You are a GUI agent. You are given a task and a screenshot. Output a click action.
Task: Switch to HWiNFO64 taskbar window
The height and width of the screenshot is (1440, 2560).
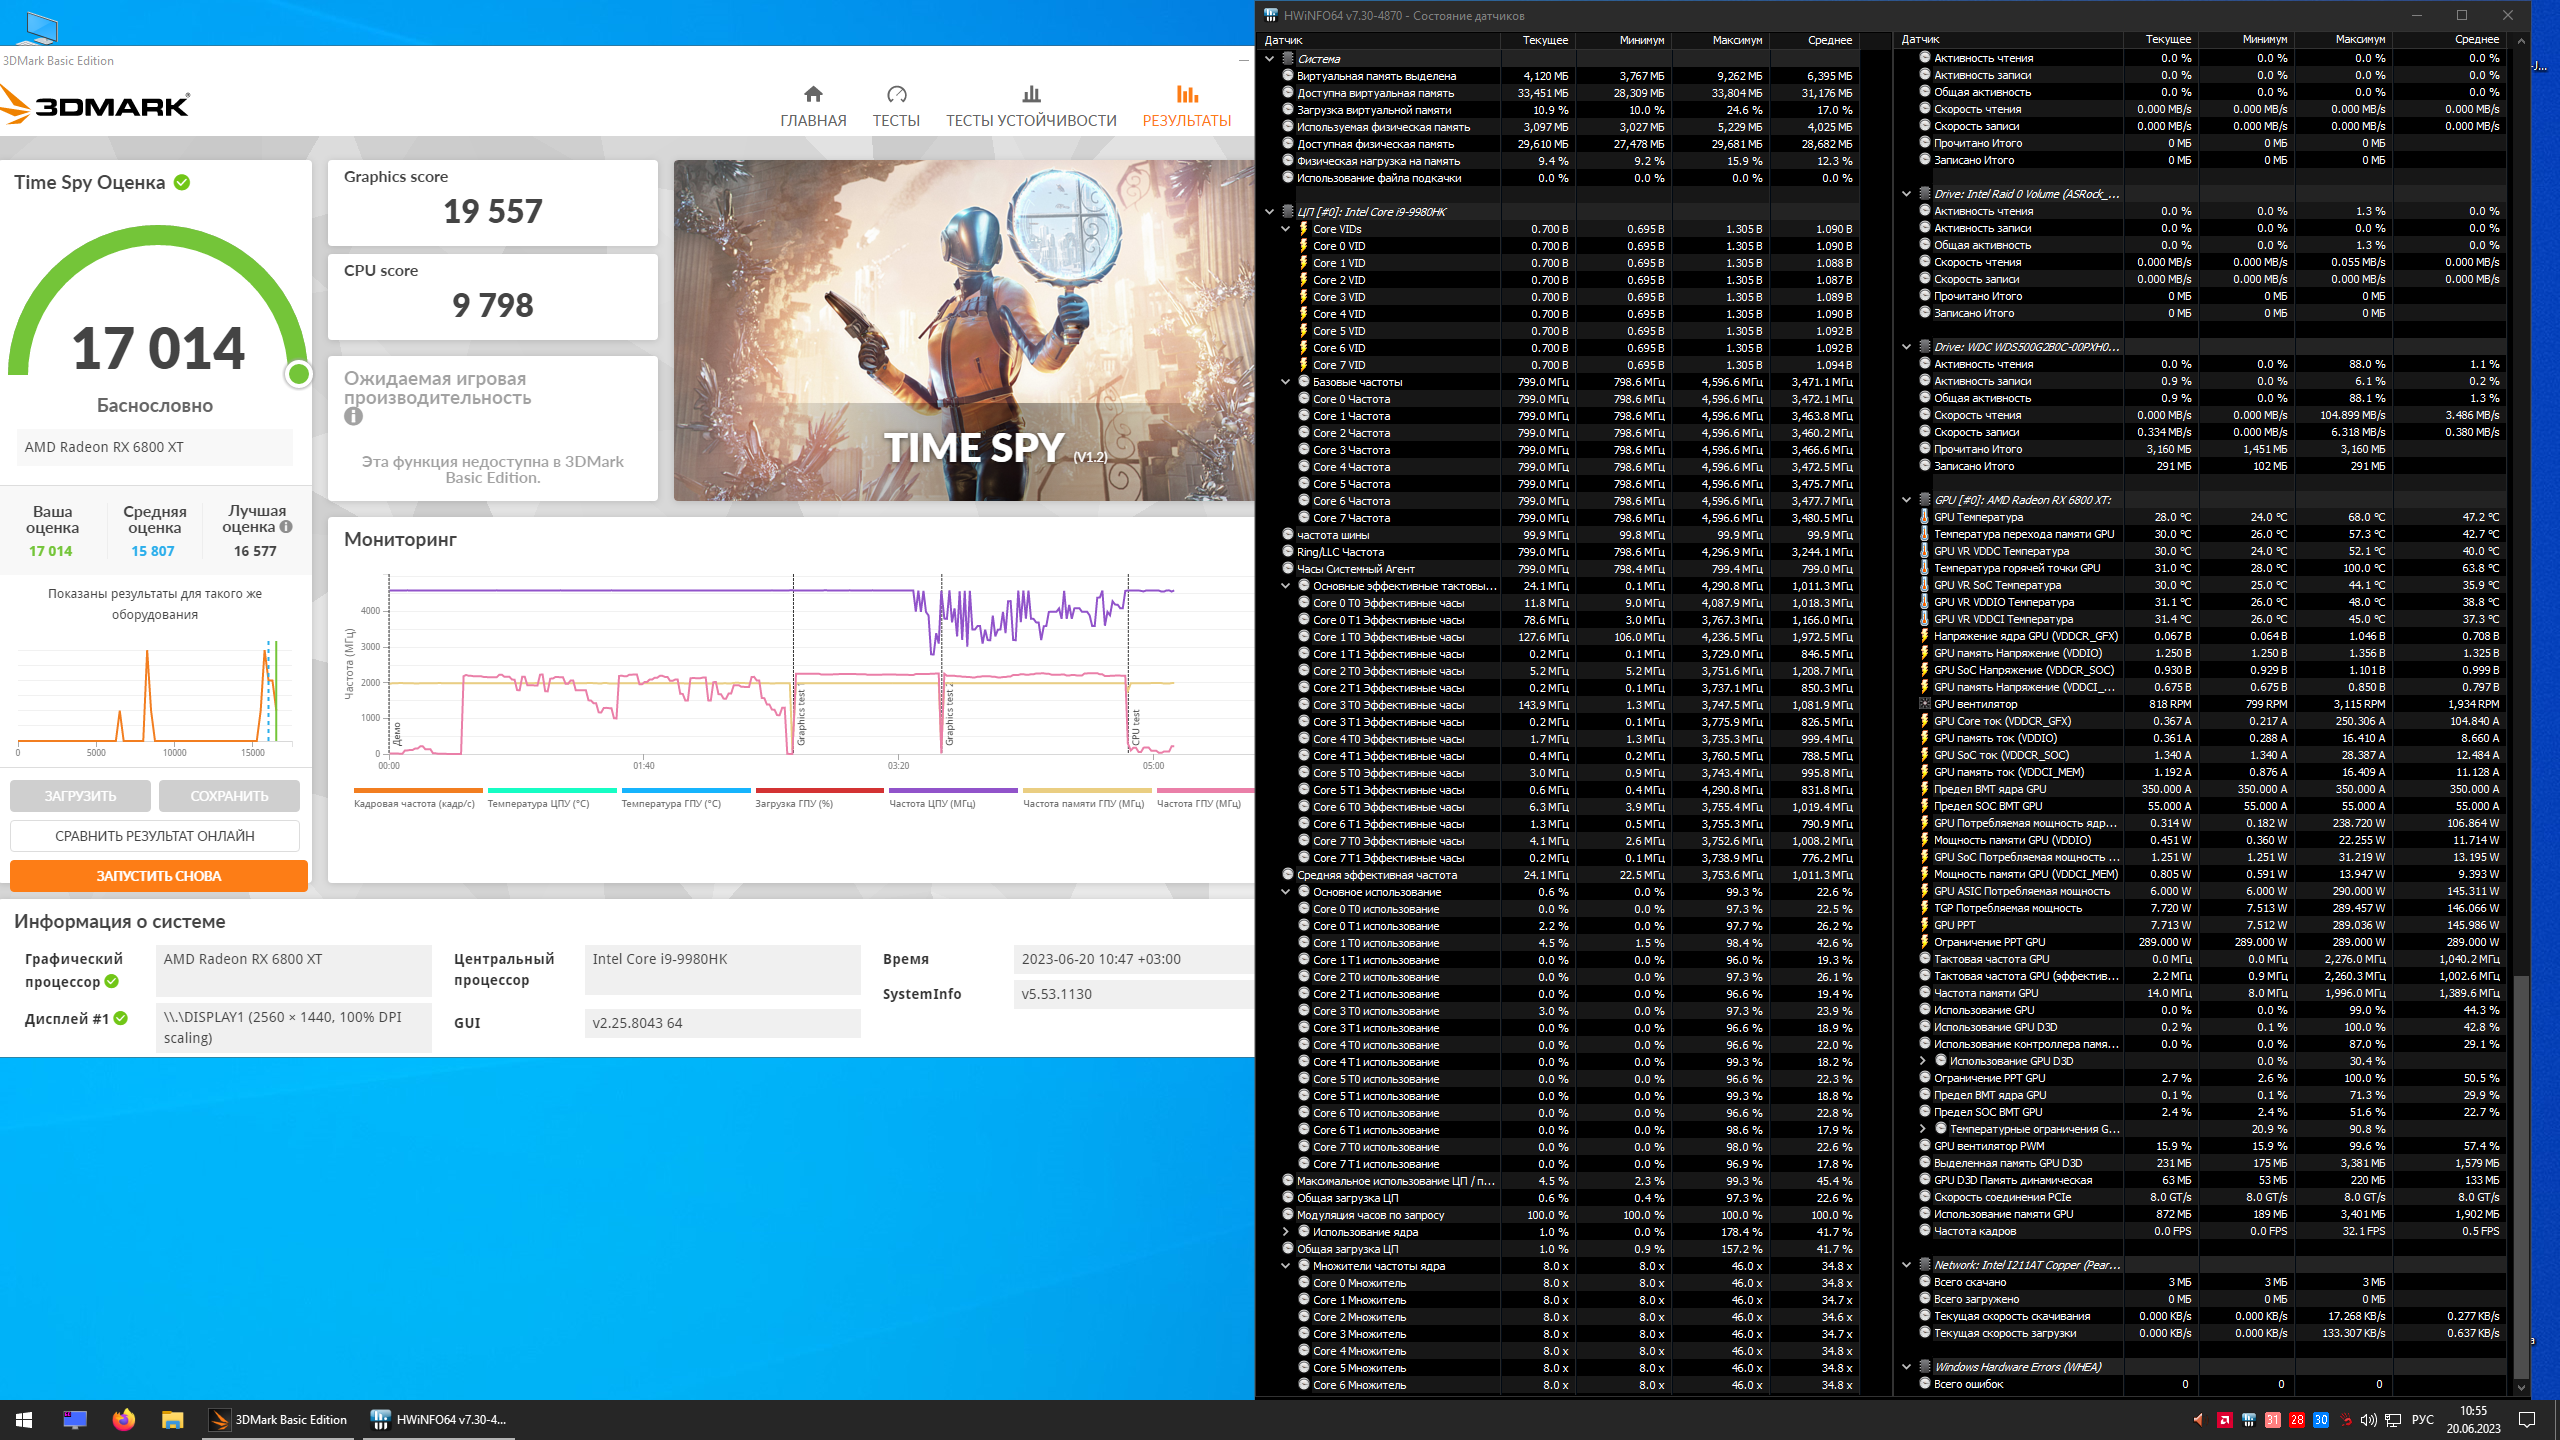[x=439, y=1419]
